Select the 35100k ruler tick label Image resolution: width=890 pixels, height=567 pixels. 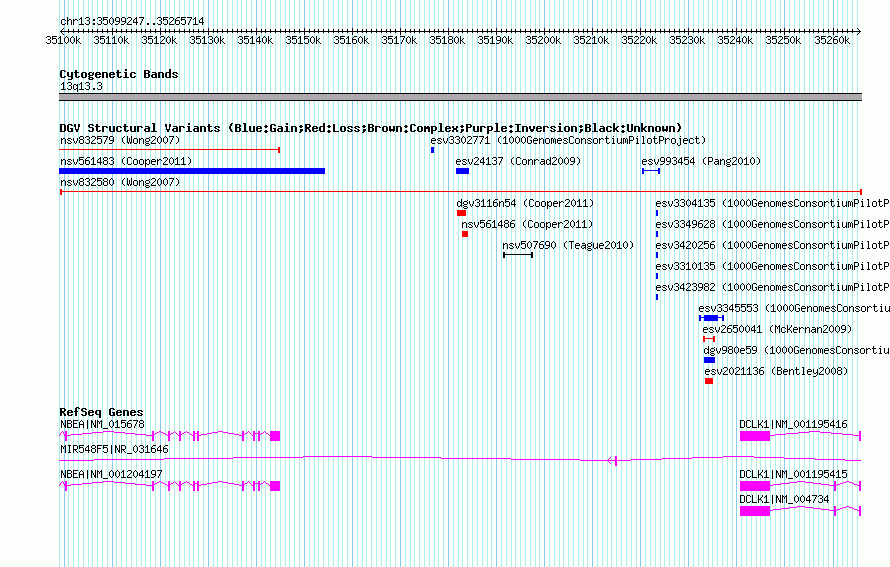pyautogui.click(x=63, y=40)
